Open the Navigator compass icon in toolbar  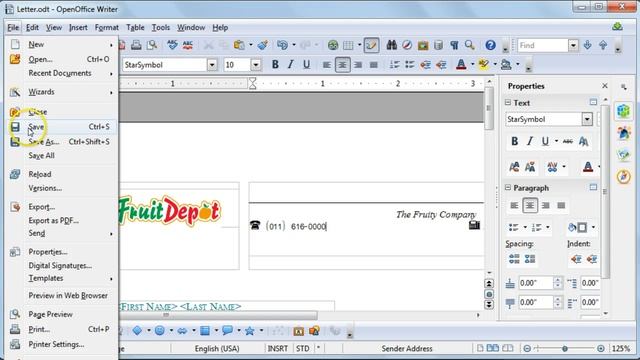[407, 45]
